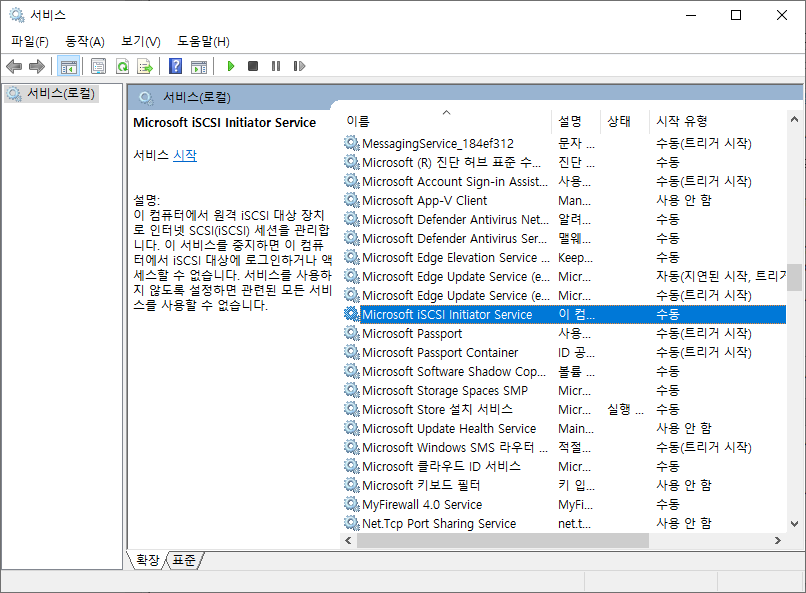
Task: Click the gear icon of Microsoft Passport Container
Action: click(352, 352)
